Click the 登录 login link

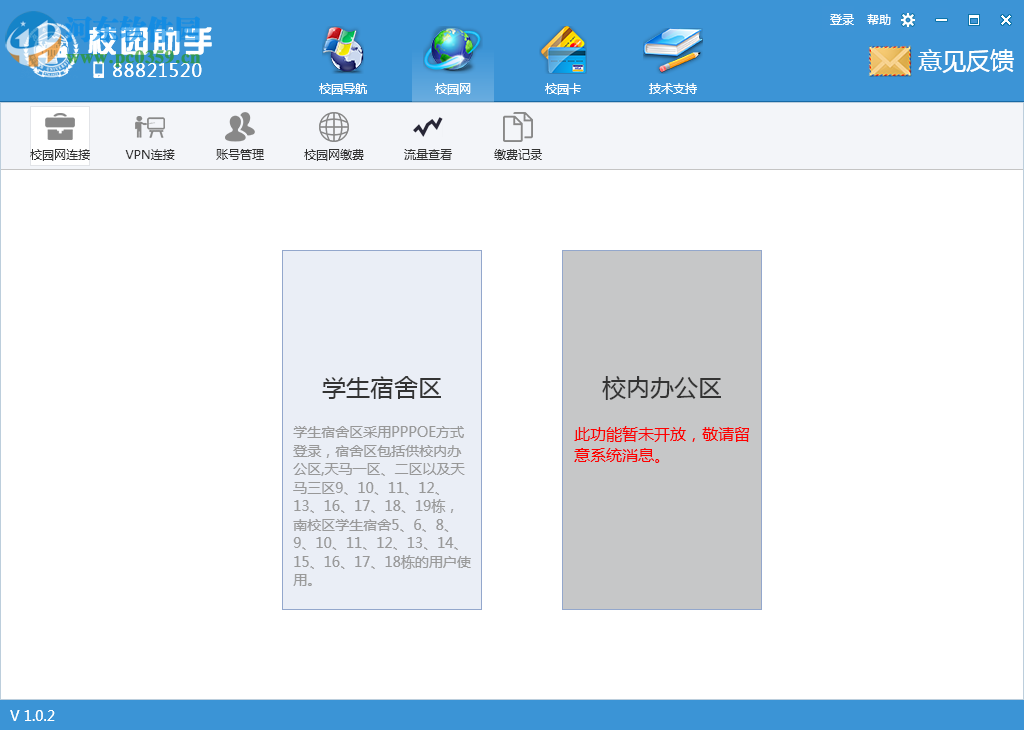pyautogui.click(x=841, y=19)
